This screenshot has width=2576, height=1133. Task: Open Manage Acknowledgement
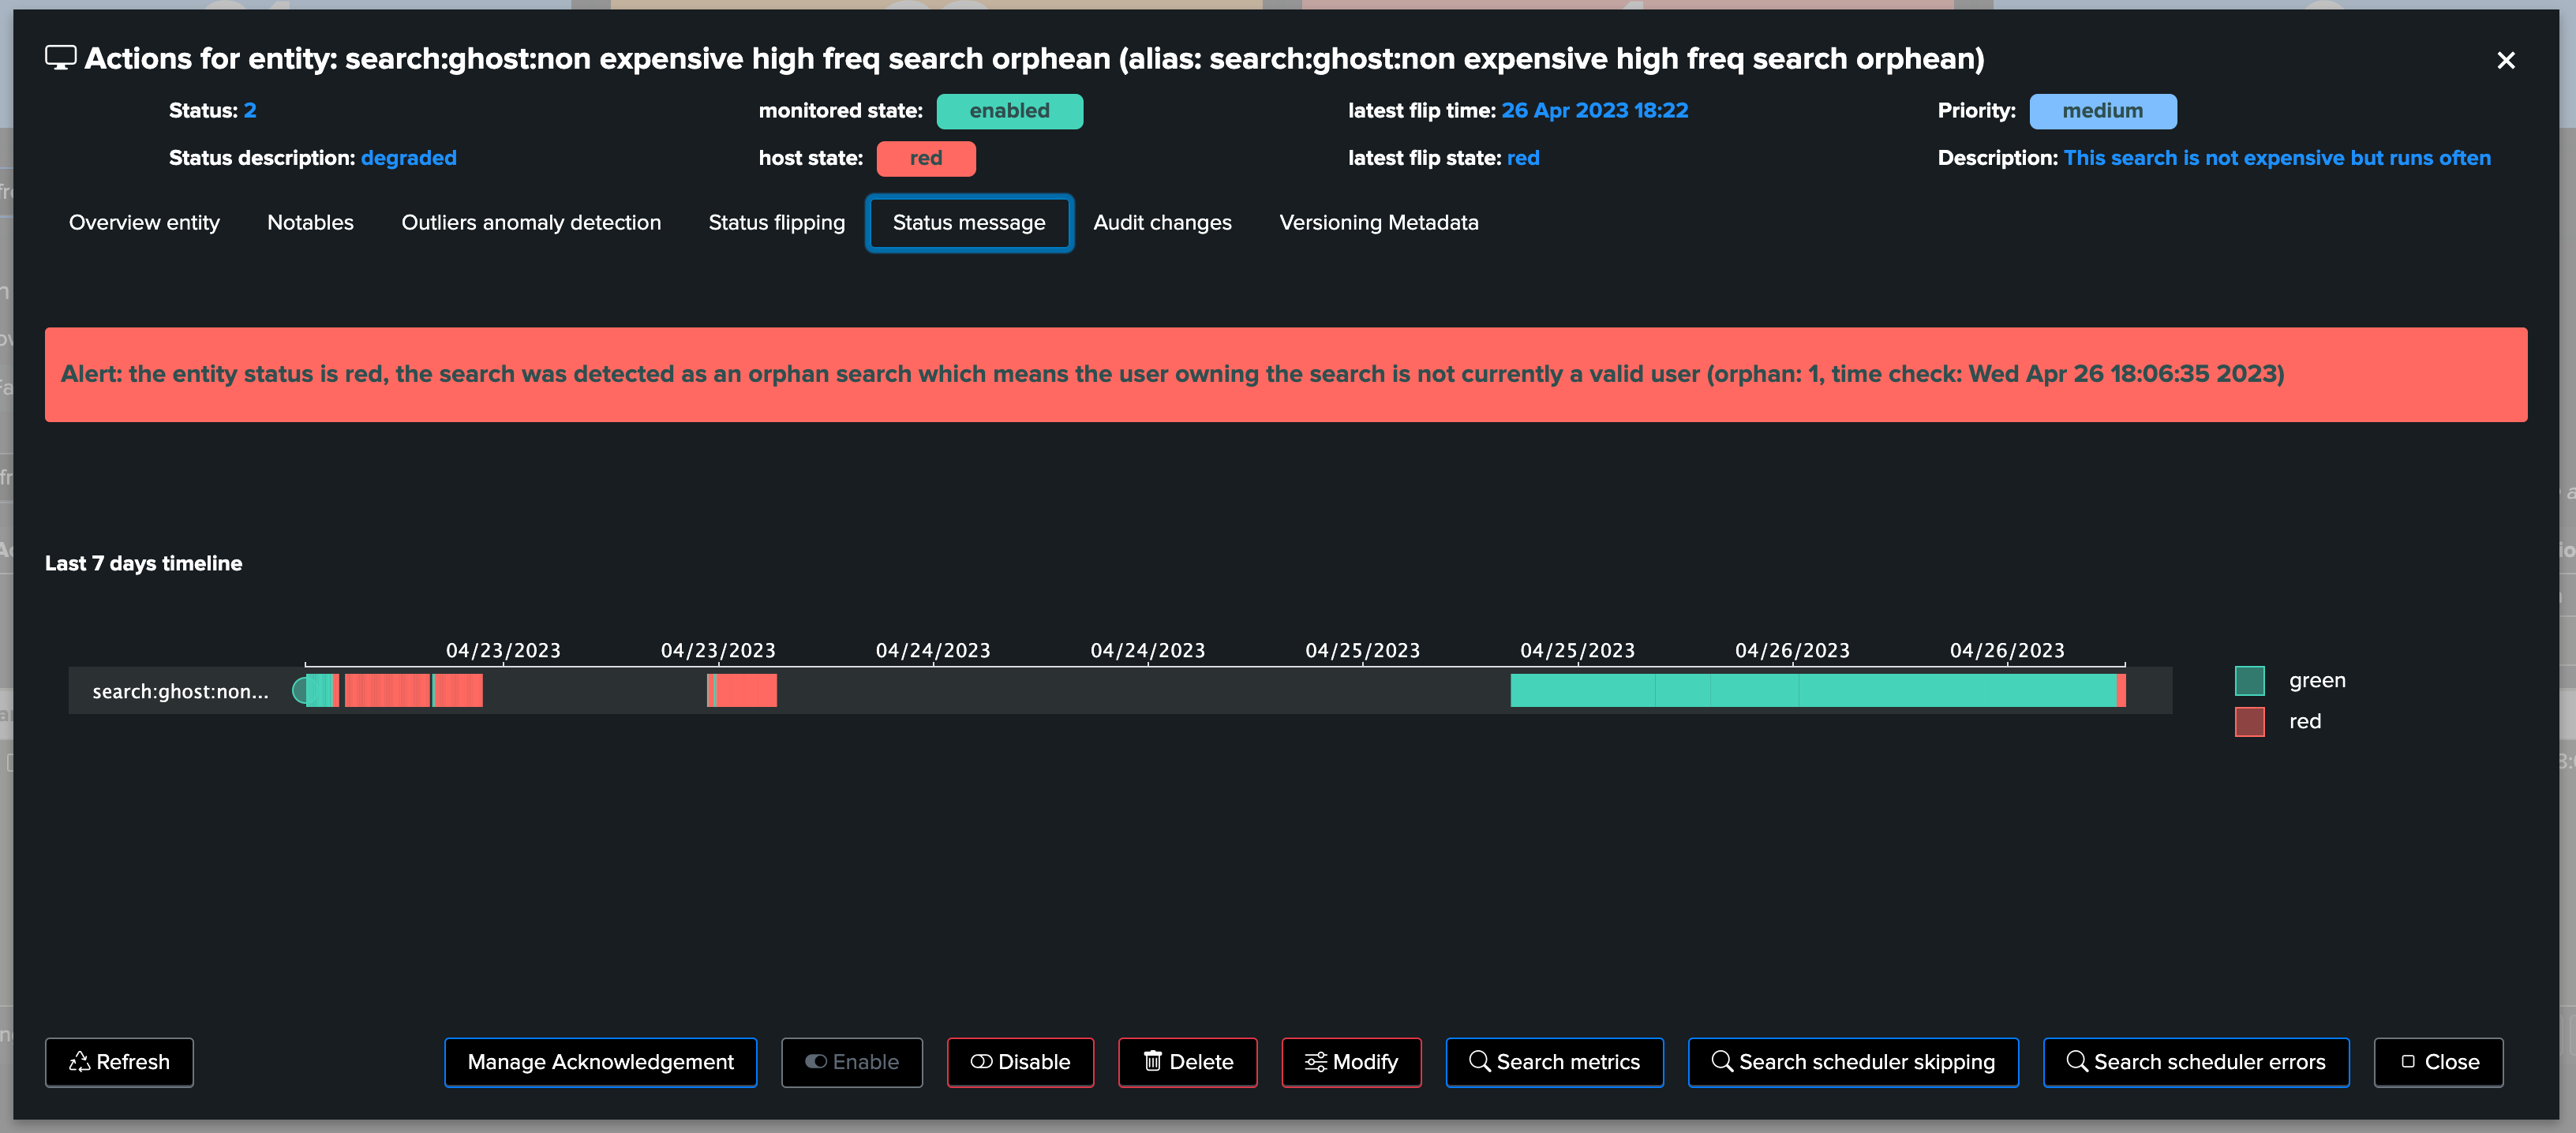(x=600, y=1062)
